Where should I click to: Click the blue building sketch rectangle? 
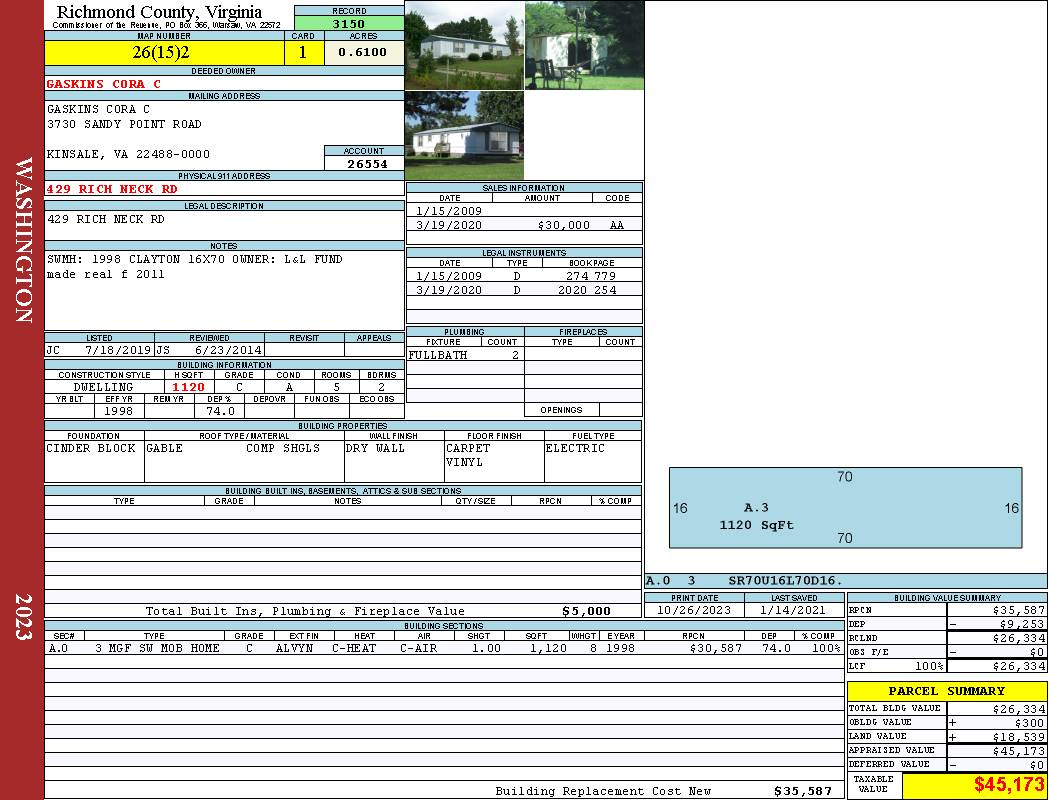(845, 507)
